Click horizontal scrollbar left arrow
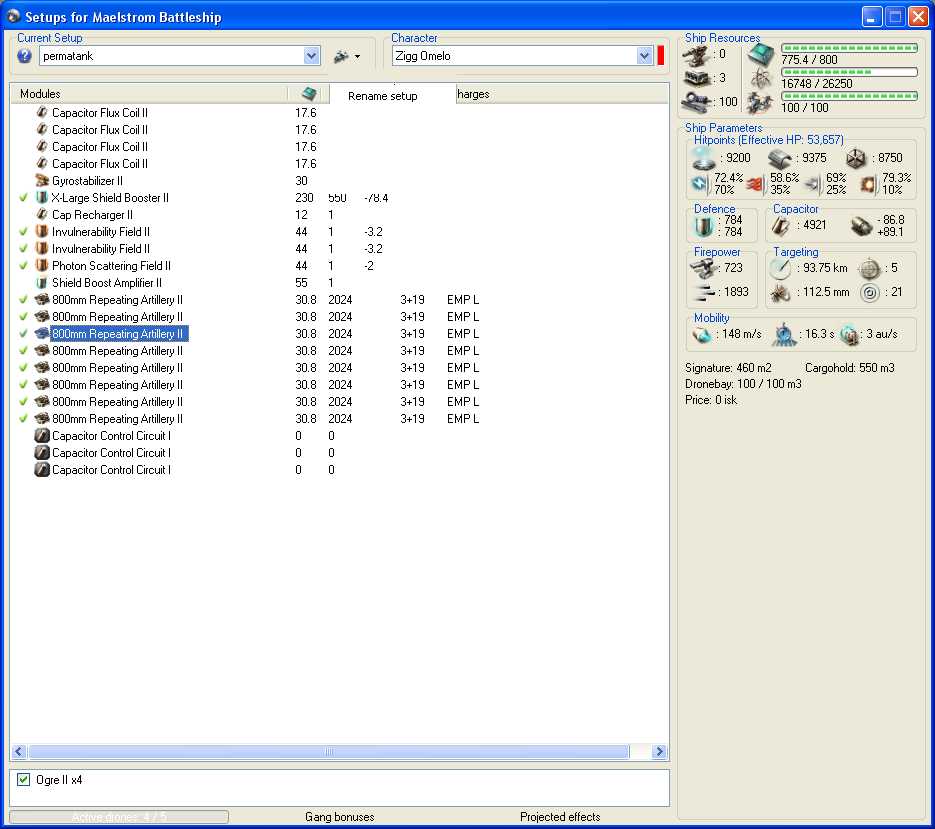Viewport: 935px width, 829px height. [18, 751]
